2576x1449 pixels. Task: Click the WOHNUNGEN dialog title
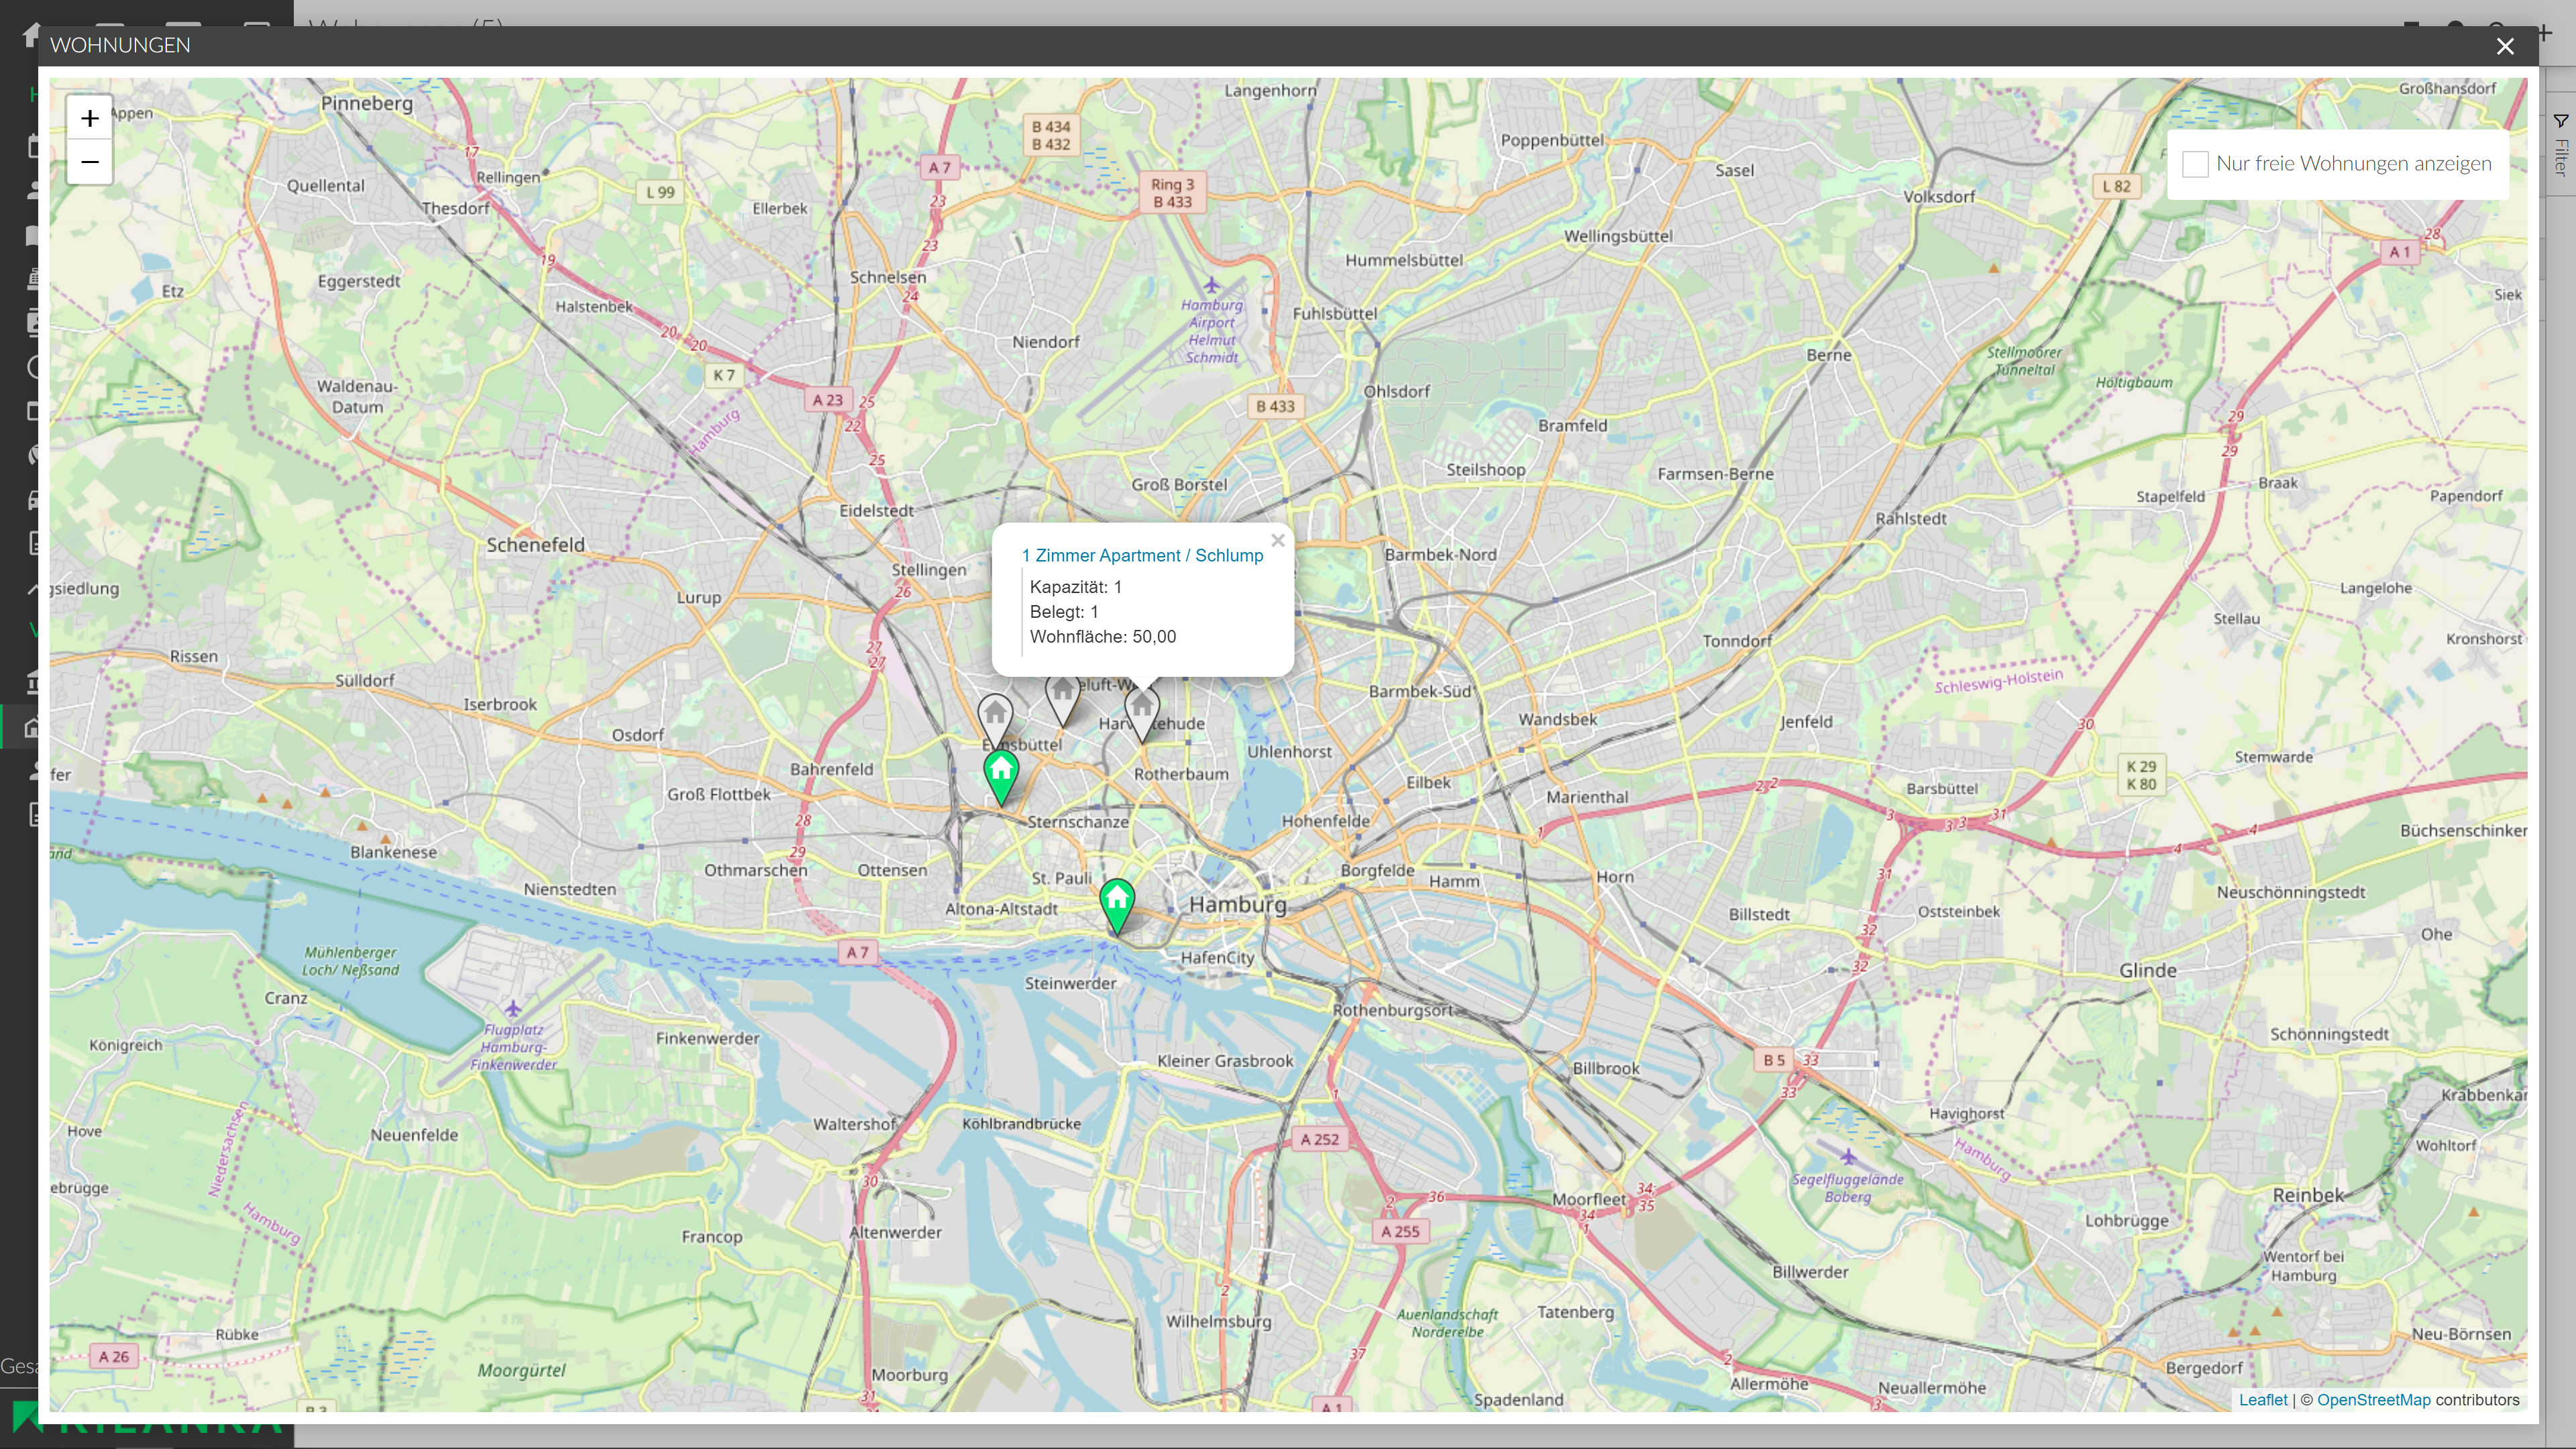pos(120,45)
